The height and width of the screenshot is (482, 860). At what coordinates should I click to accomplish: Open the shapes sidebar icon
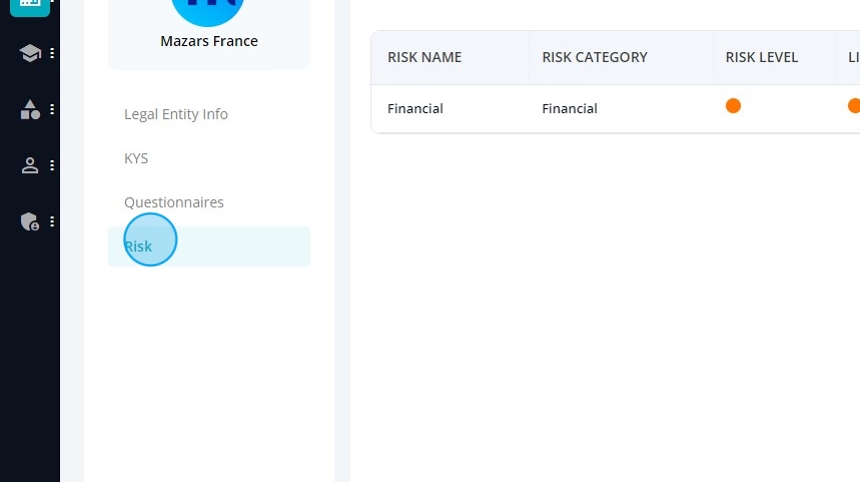point(30,110)
